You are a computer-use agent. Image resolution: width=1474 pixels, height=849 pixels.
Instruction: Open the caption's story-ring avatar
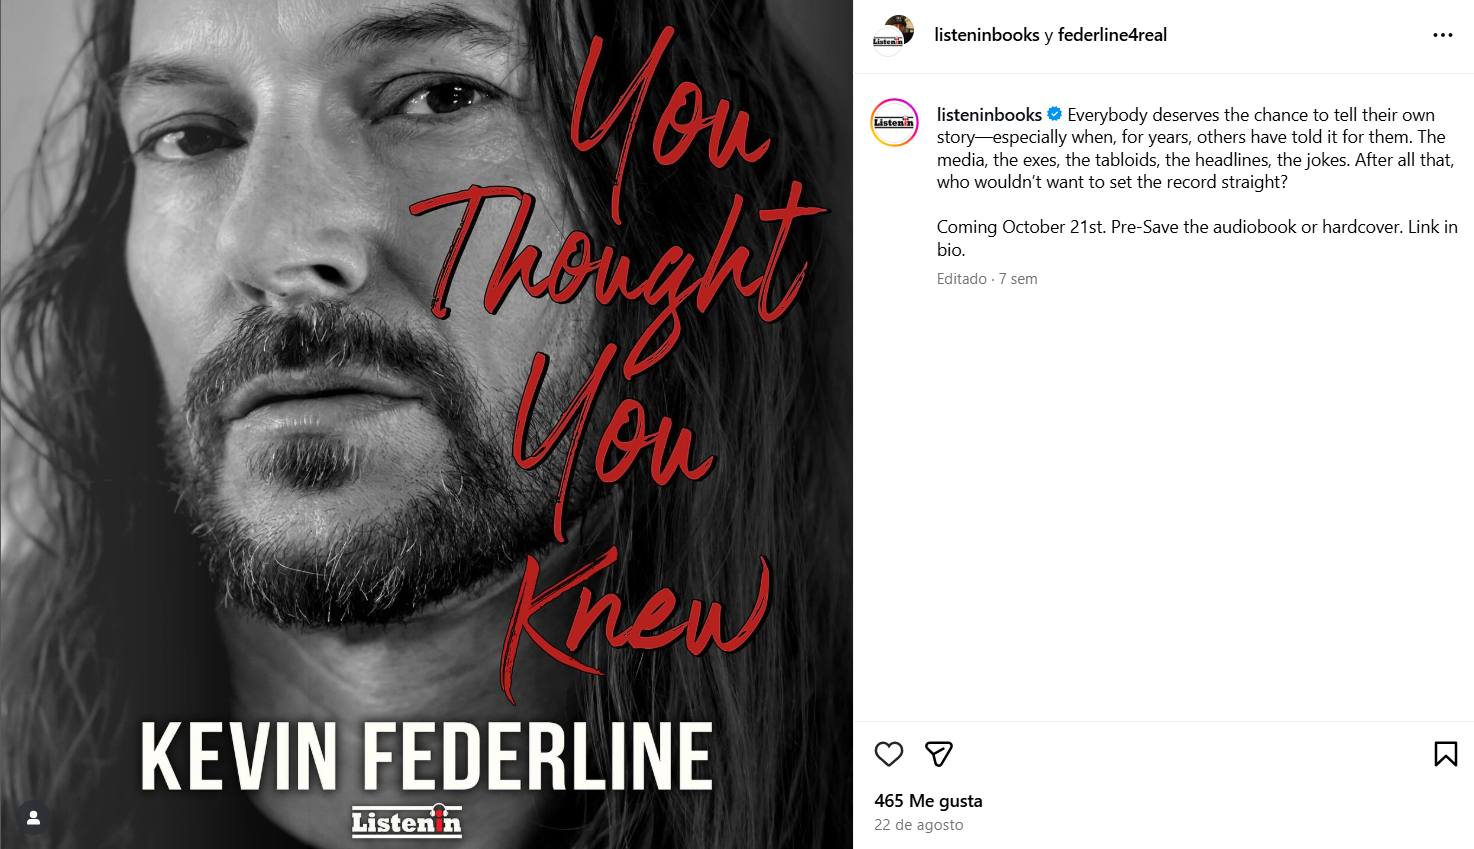[894, 123]
